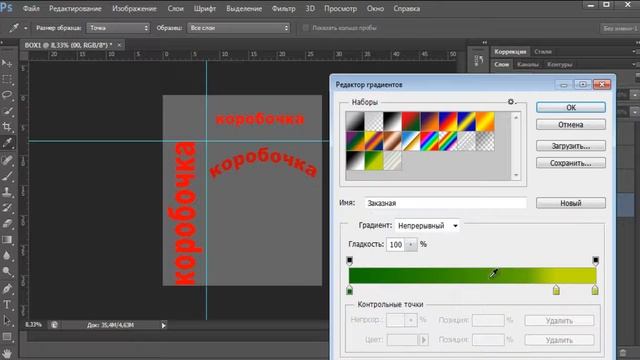Switch to the Коррекция panel tab

pyautogui.click(x=510, y=52)
